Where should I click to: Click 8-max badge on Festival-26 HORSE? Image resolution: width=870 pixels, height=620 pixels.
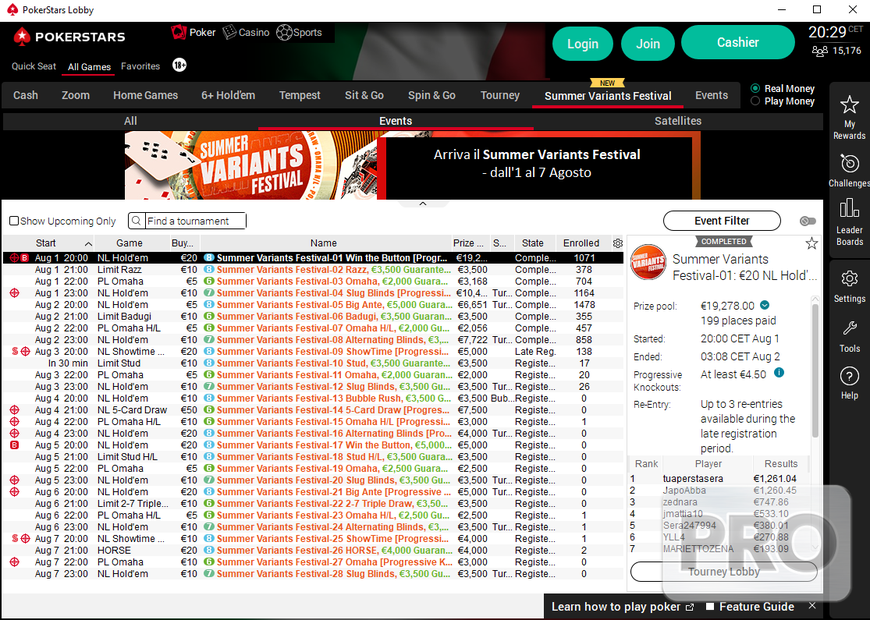point(209,551)
